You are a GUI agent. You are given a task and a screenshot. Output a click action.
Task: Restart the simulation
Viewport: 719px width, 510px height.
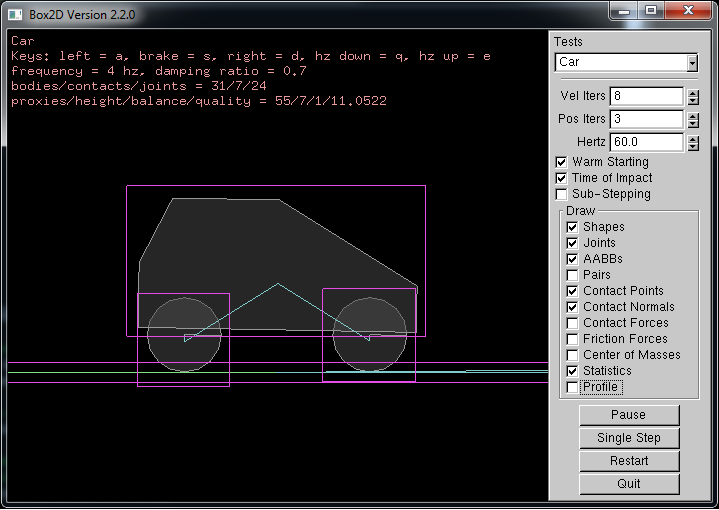point(628,461)
